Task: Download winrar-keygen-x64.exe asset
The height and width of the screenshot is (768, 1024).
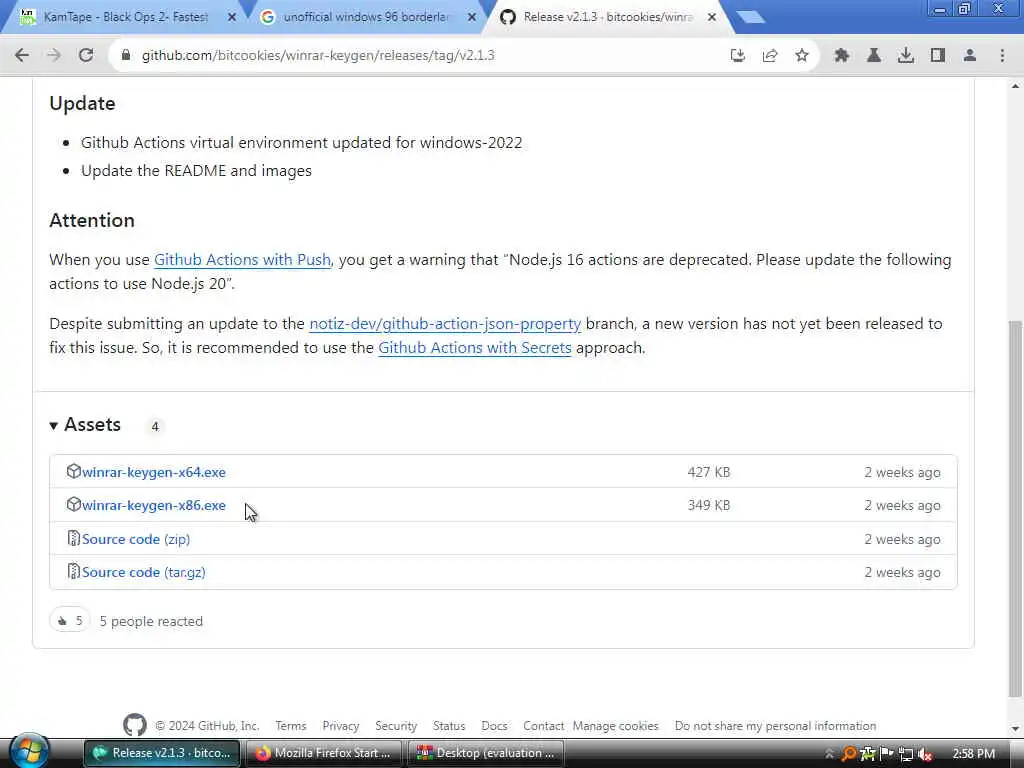Action: [x=153, y=472]
